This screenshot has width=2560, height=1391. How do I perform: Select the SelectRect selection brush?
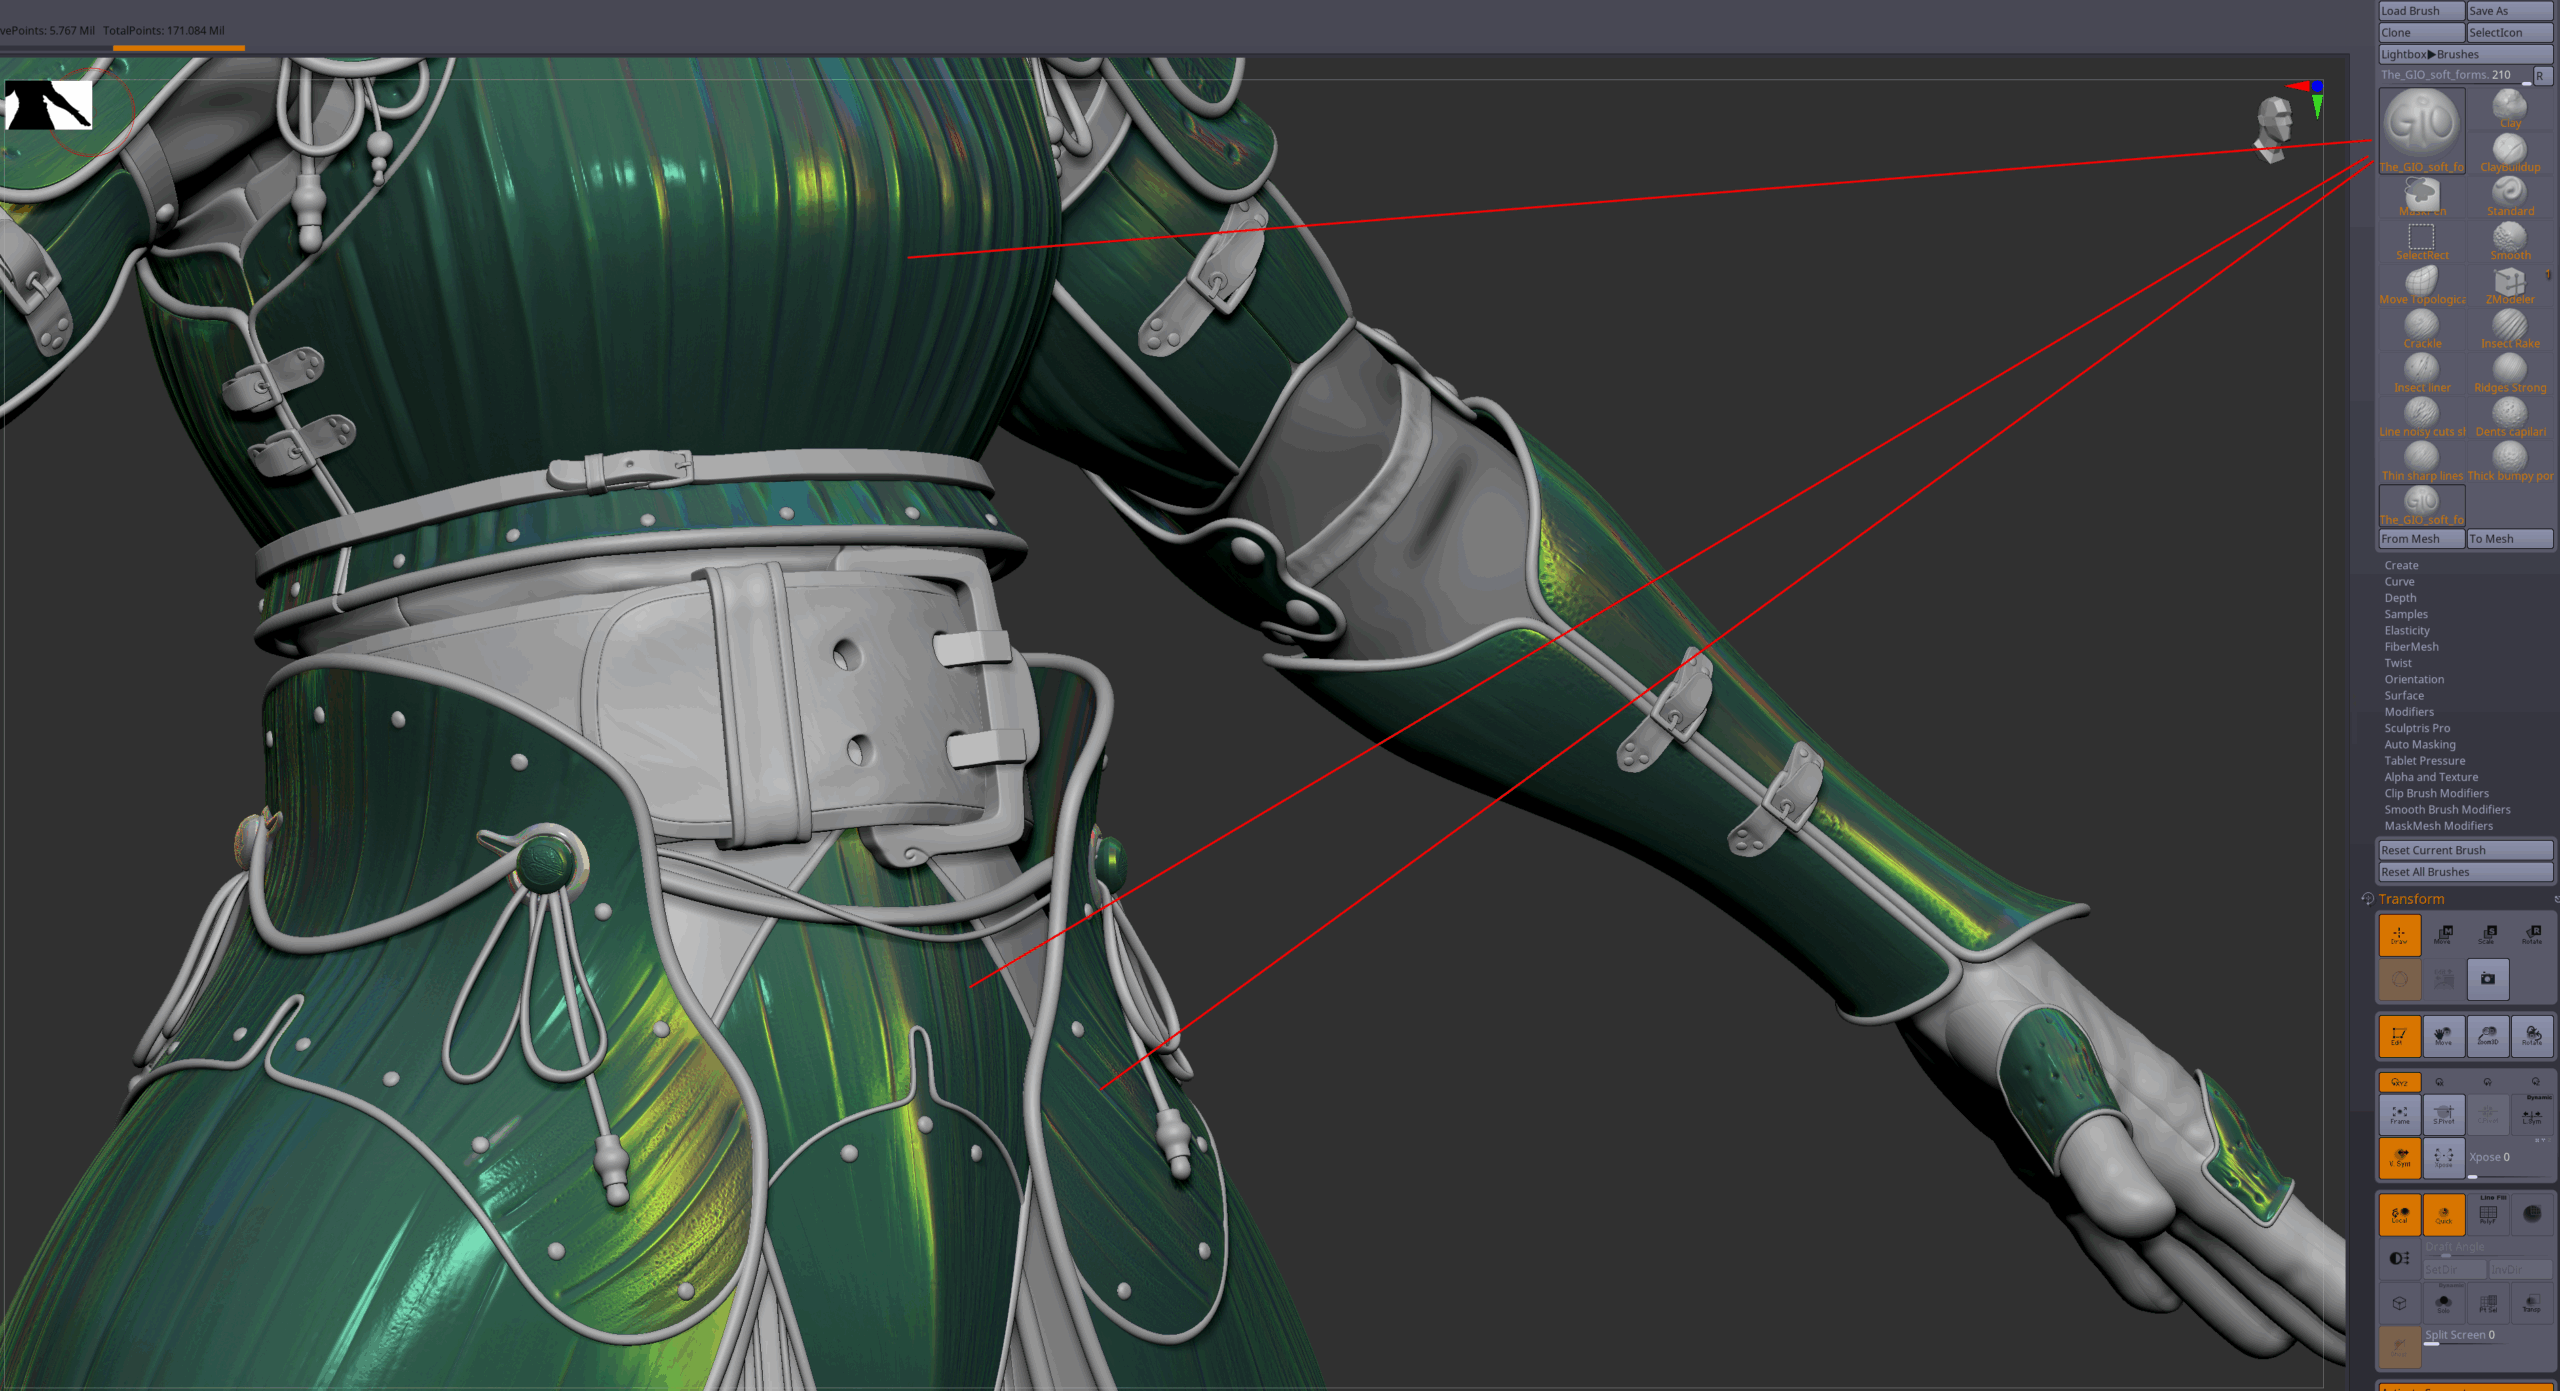[2421, 240]
